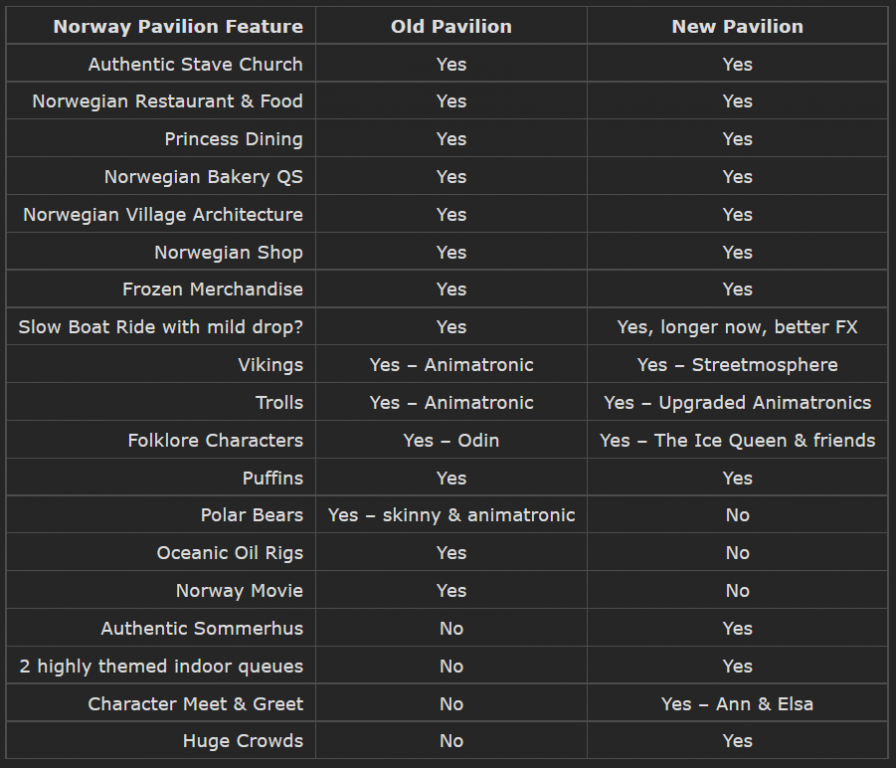Screen dimensions: 896x768
Task: Select the "Princess Dining" feature cell
Action: (233, 139)
